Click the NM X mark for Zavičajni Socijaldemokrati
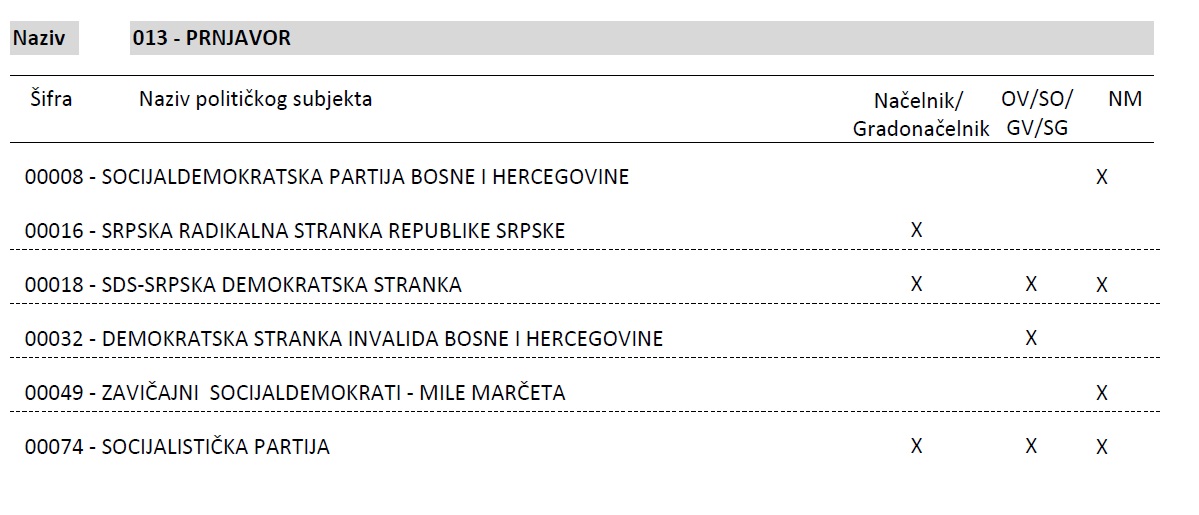The height and width of the screenshot is (515, 1199). pos(1101,393)
